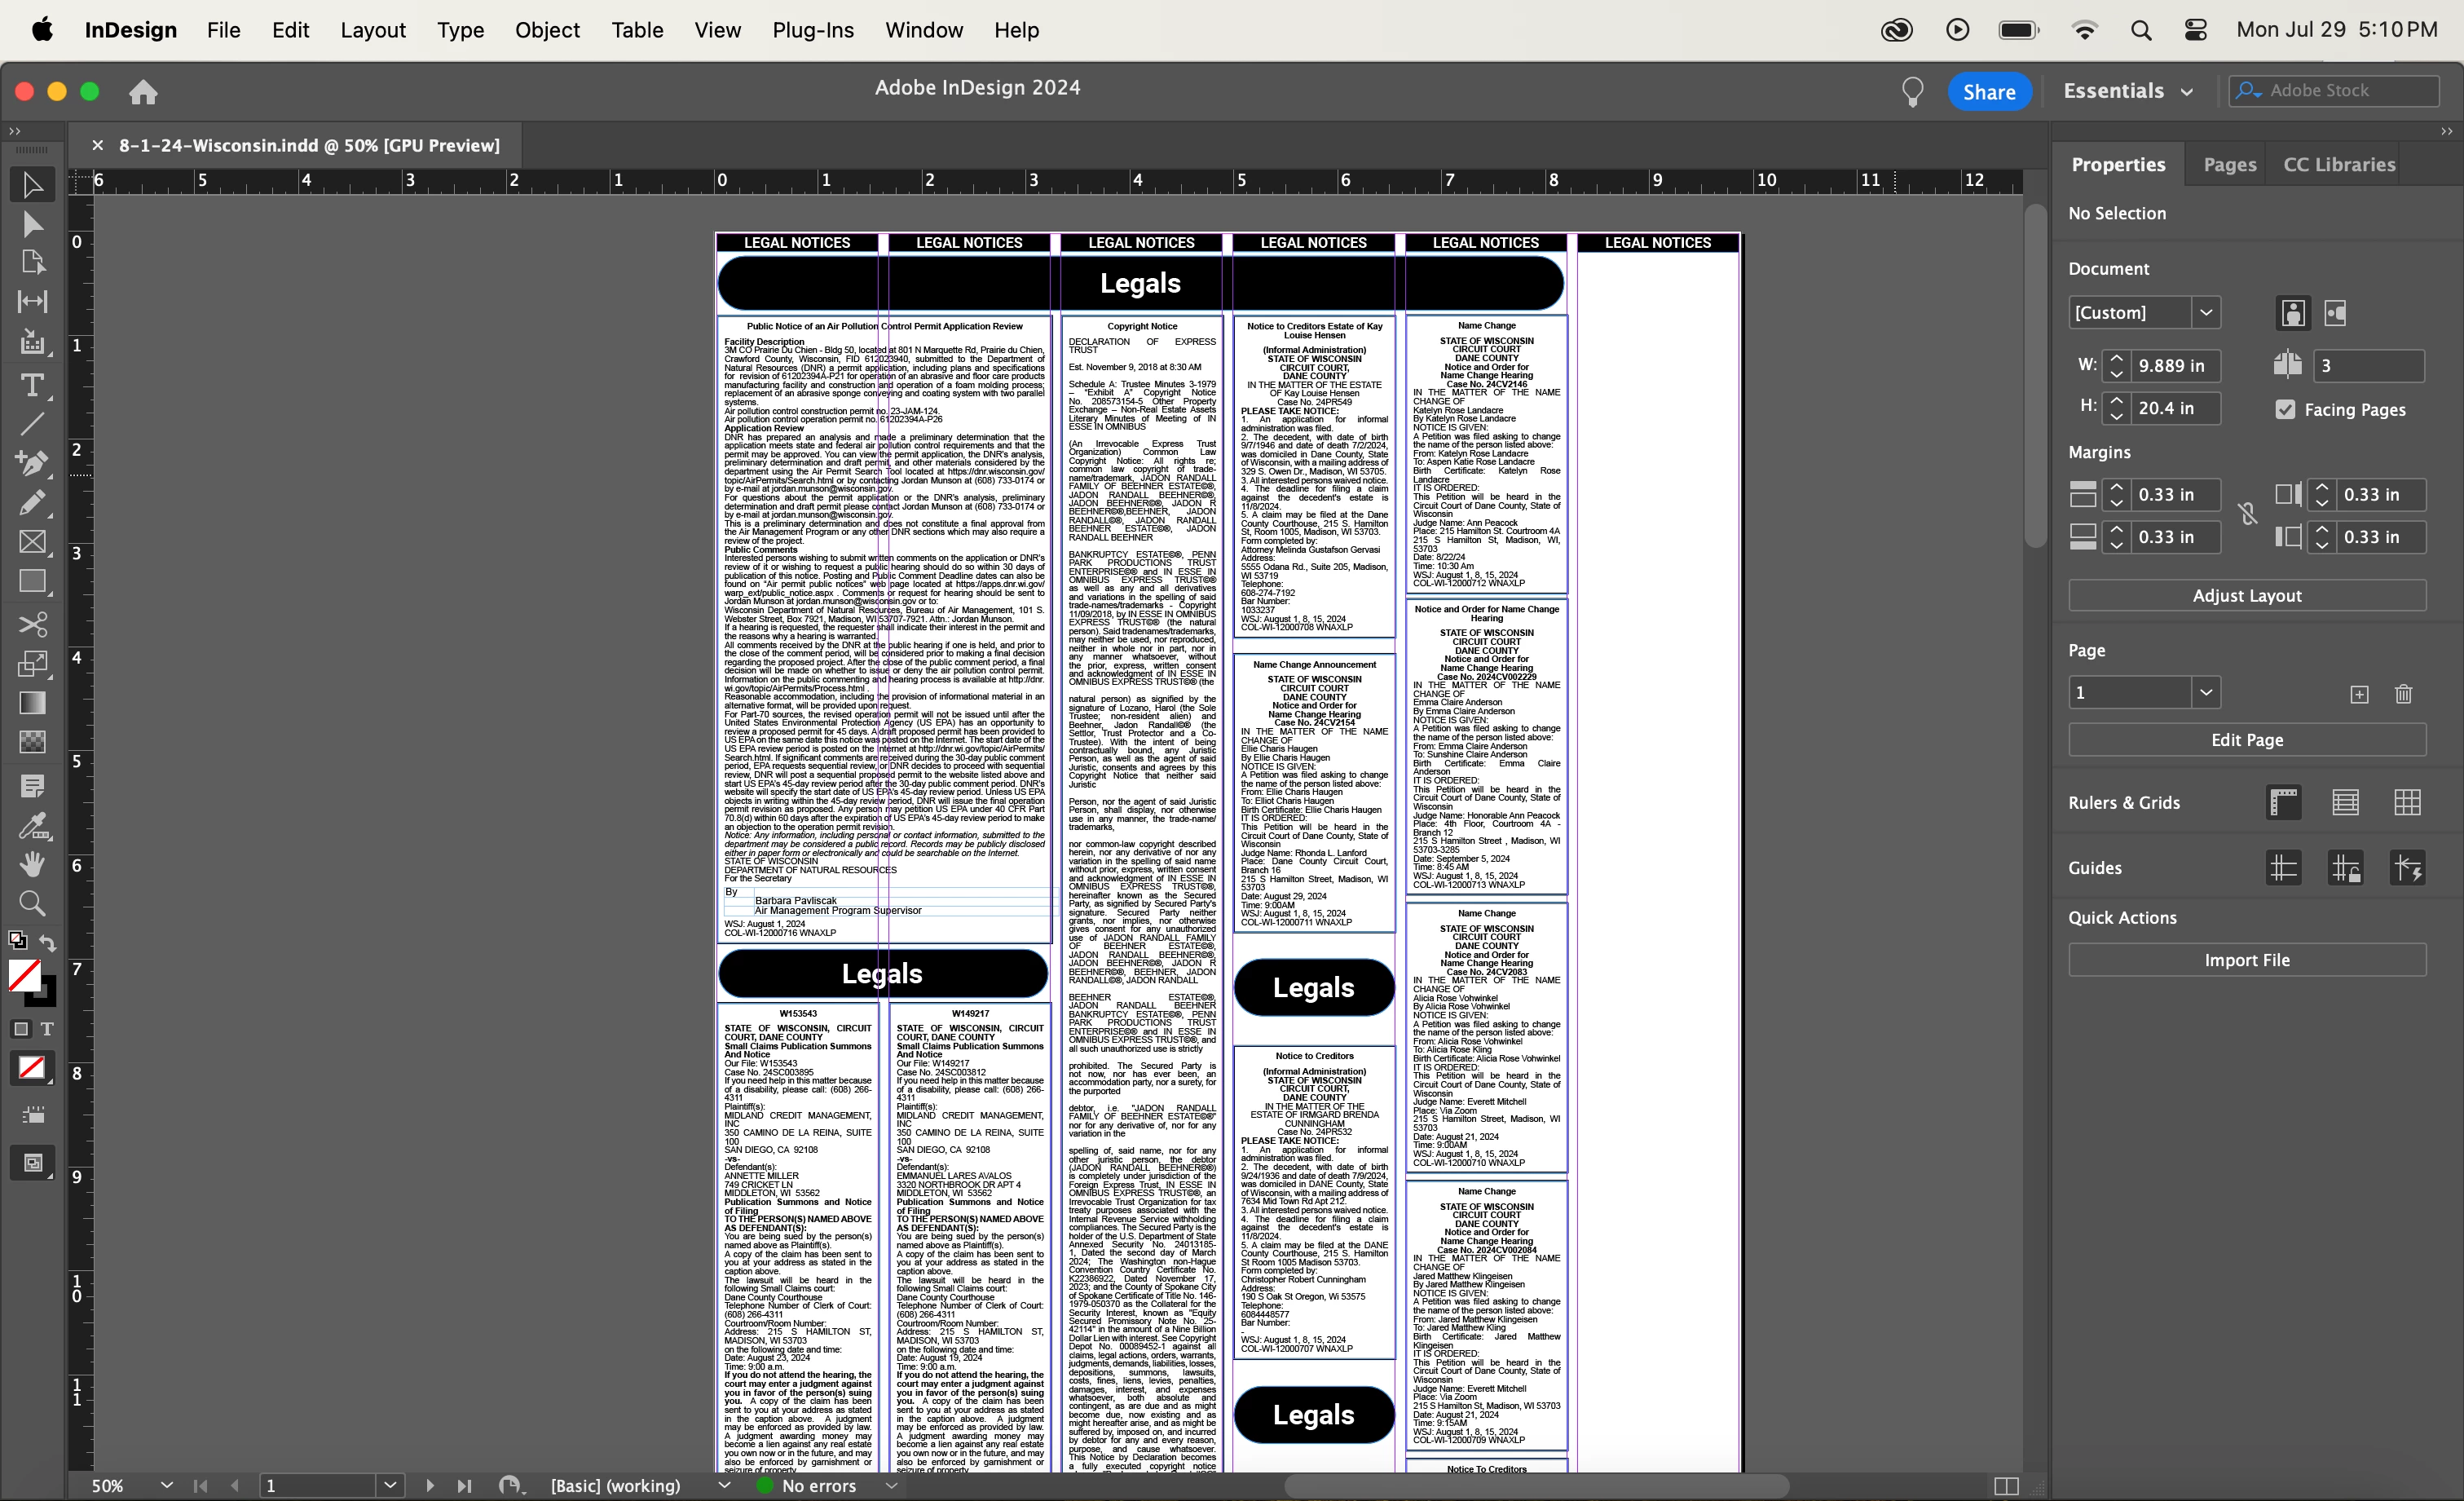Switch to the Pages tab

pos(2229,164)
